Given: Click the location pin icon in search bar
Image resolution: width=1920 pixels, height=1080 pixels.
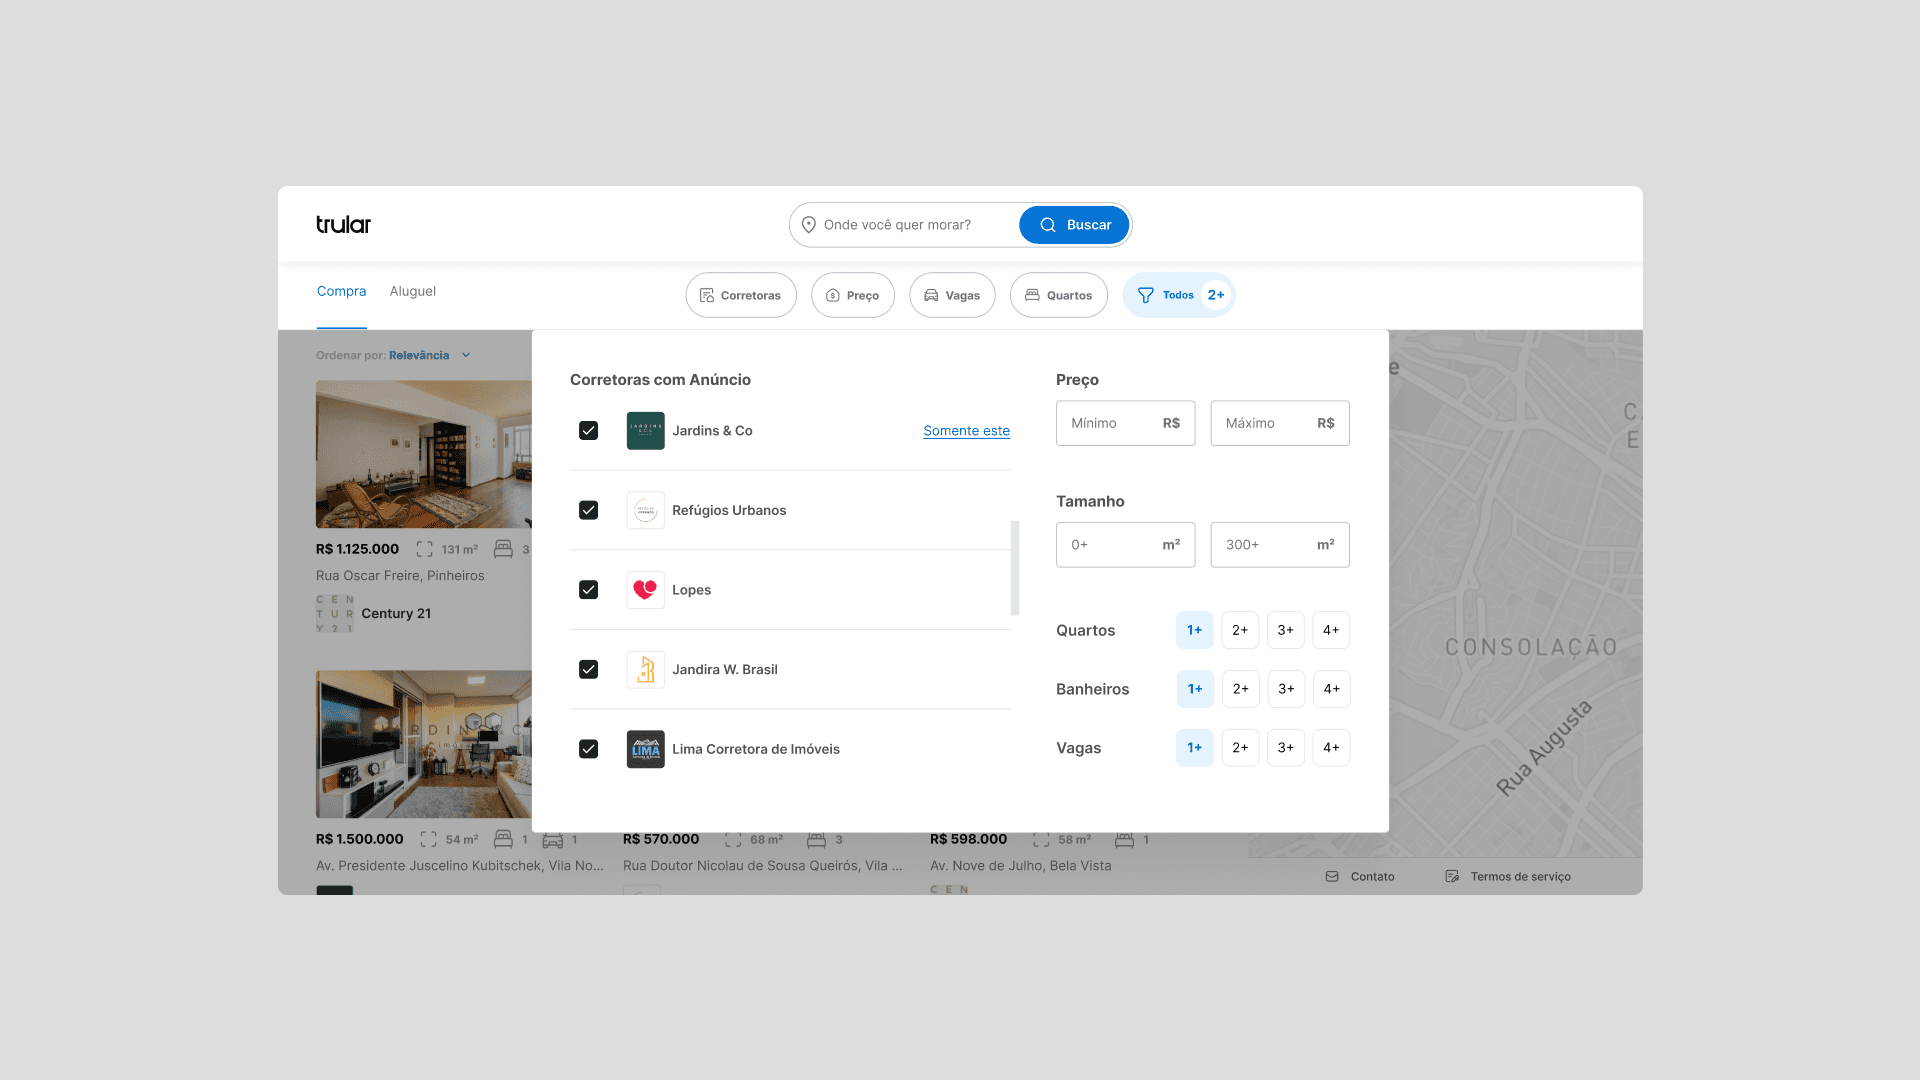Looking at the screenshot, I should pos(808,225).
